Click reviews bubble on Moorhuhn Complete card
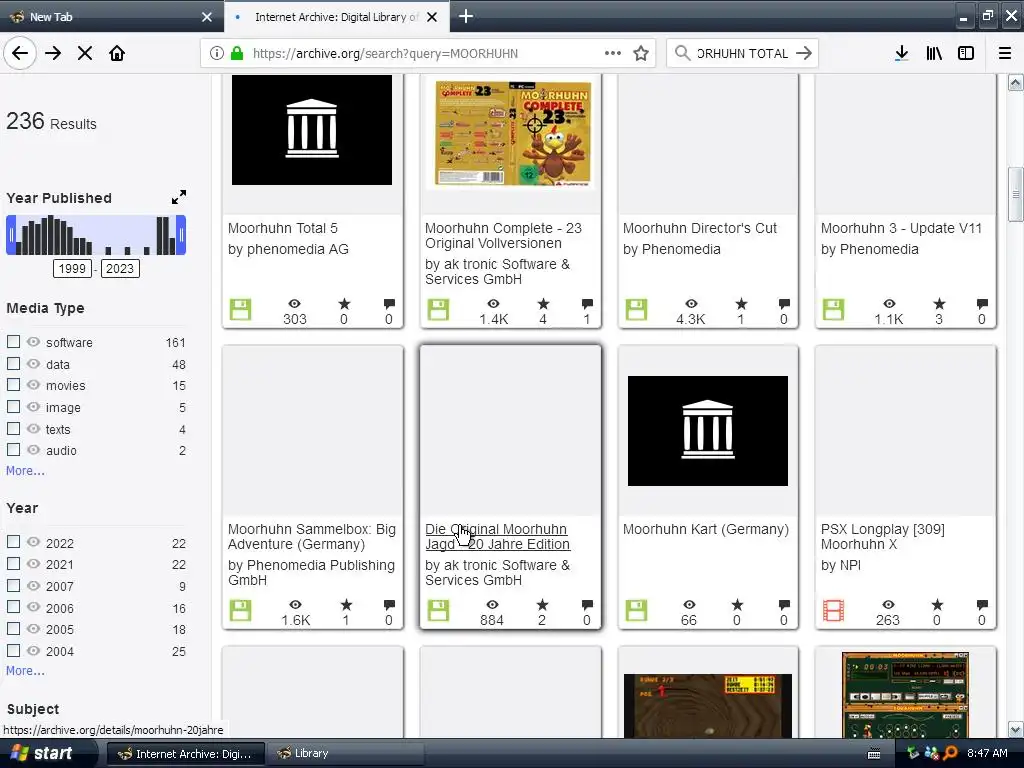 click(587, 304)
